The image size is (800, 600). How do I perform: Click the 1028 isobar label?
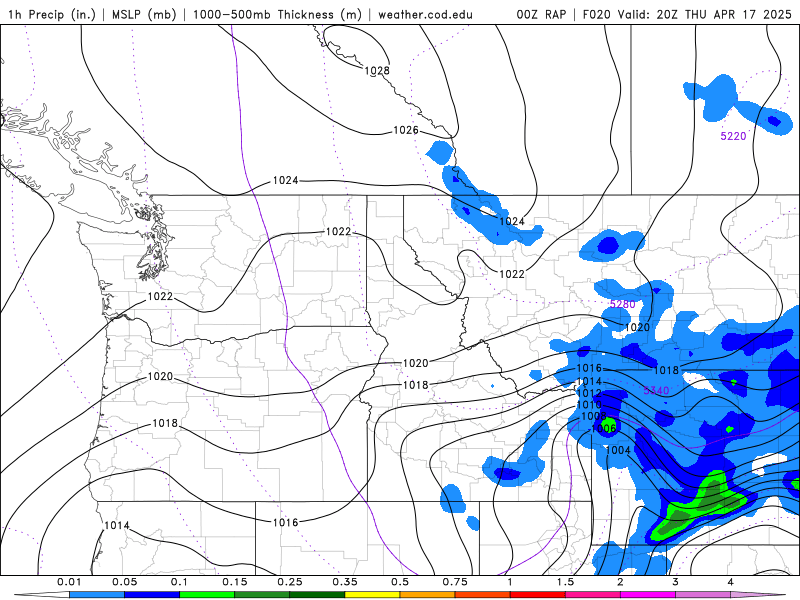click(x=377, y=70)
